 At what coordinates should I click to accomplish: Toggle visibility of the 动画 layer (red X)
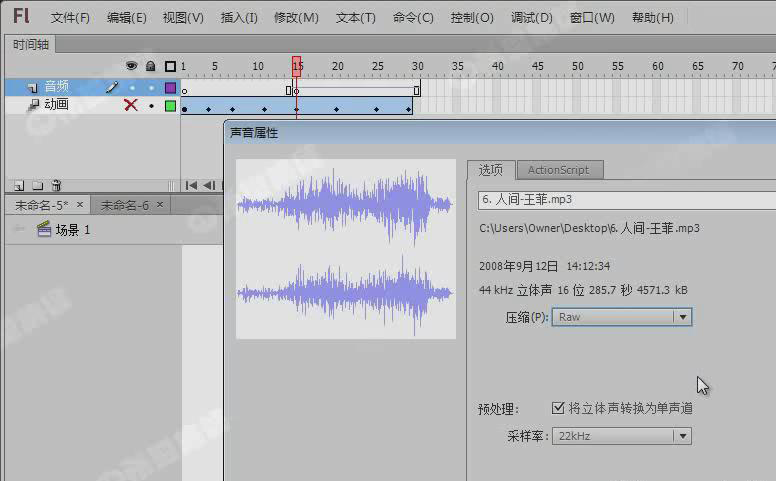(x=130, y=105)
